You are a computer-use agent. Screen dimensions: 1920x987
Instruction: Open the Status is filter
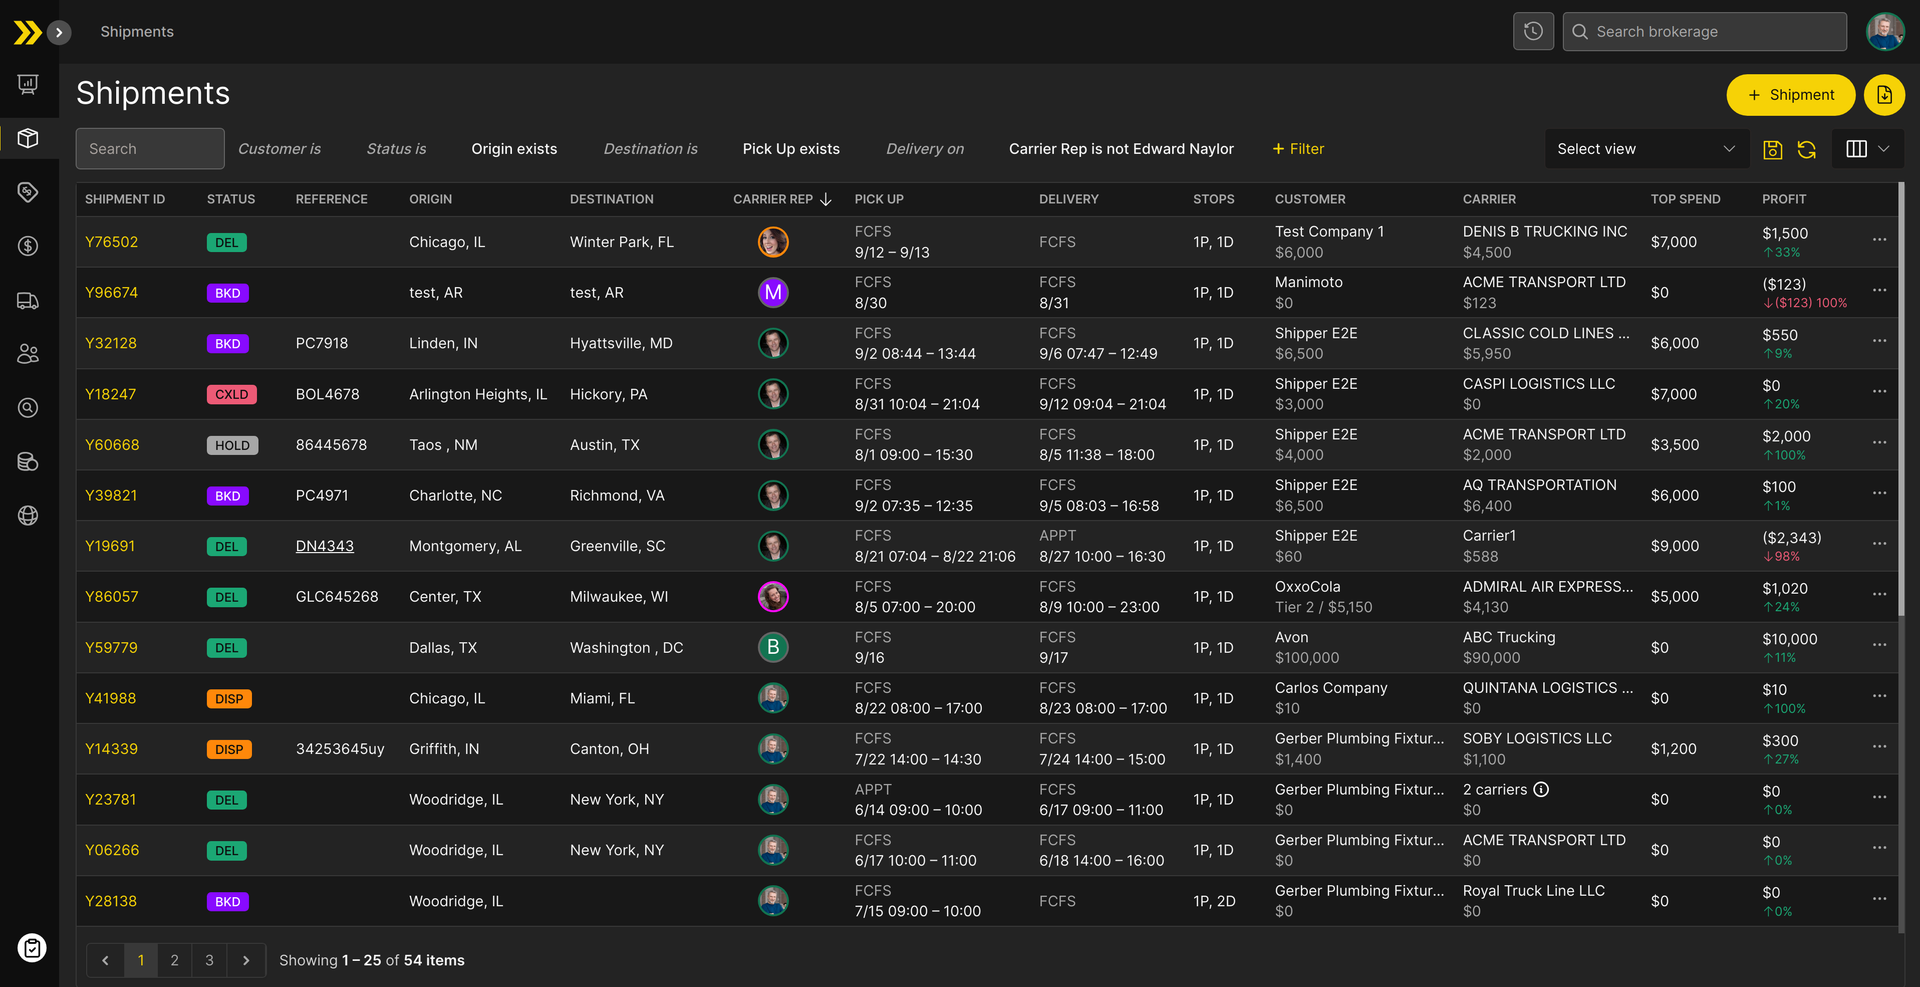(x=396, y=149)
